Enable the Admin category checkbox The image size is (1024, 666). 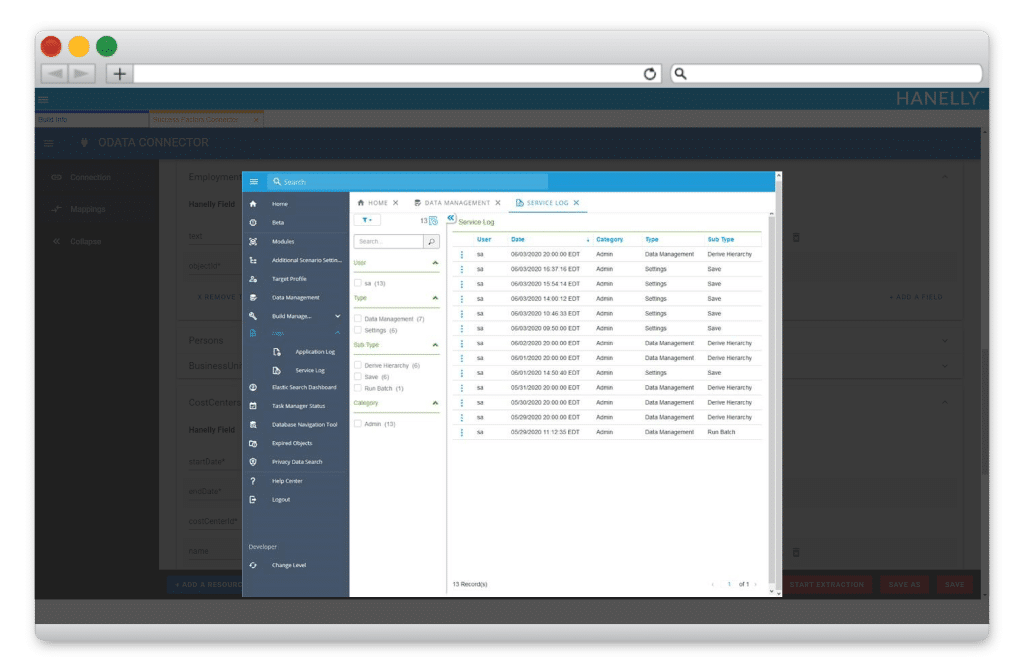pos(358,424)
